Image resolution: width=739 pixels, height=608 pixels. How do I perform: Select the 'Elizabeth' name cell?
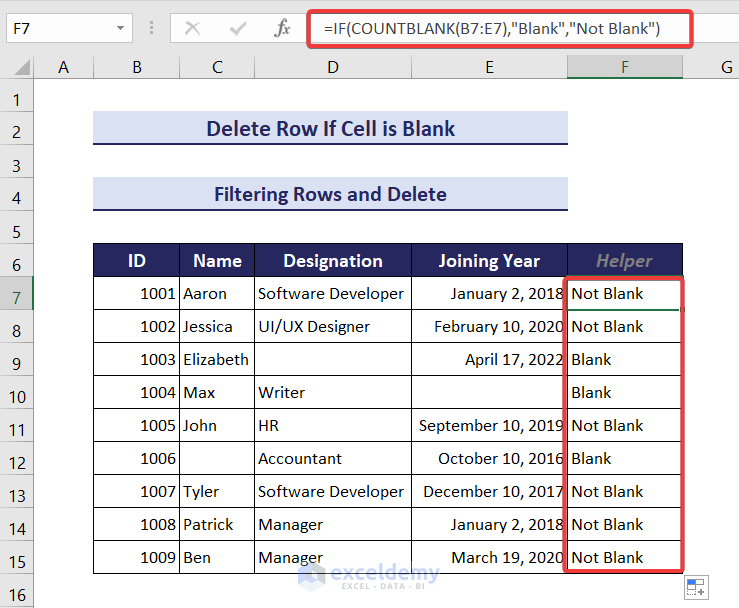217,359
